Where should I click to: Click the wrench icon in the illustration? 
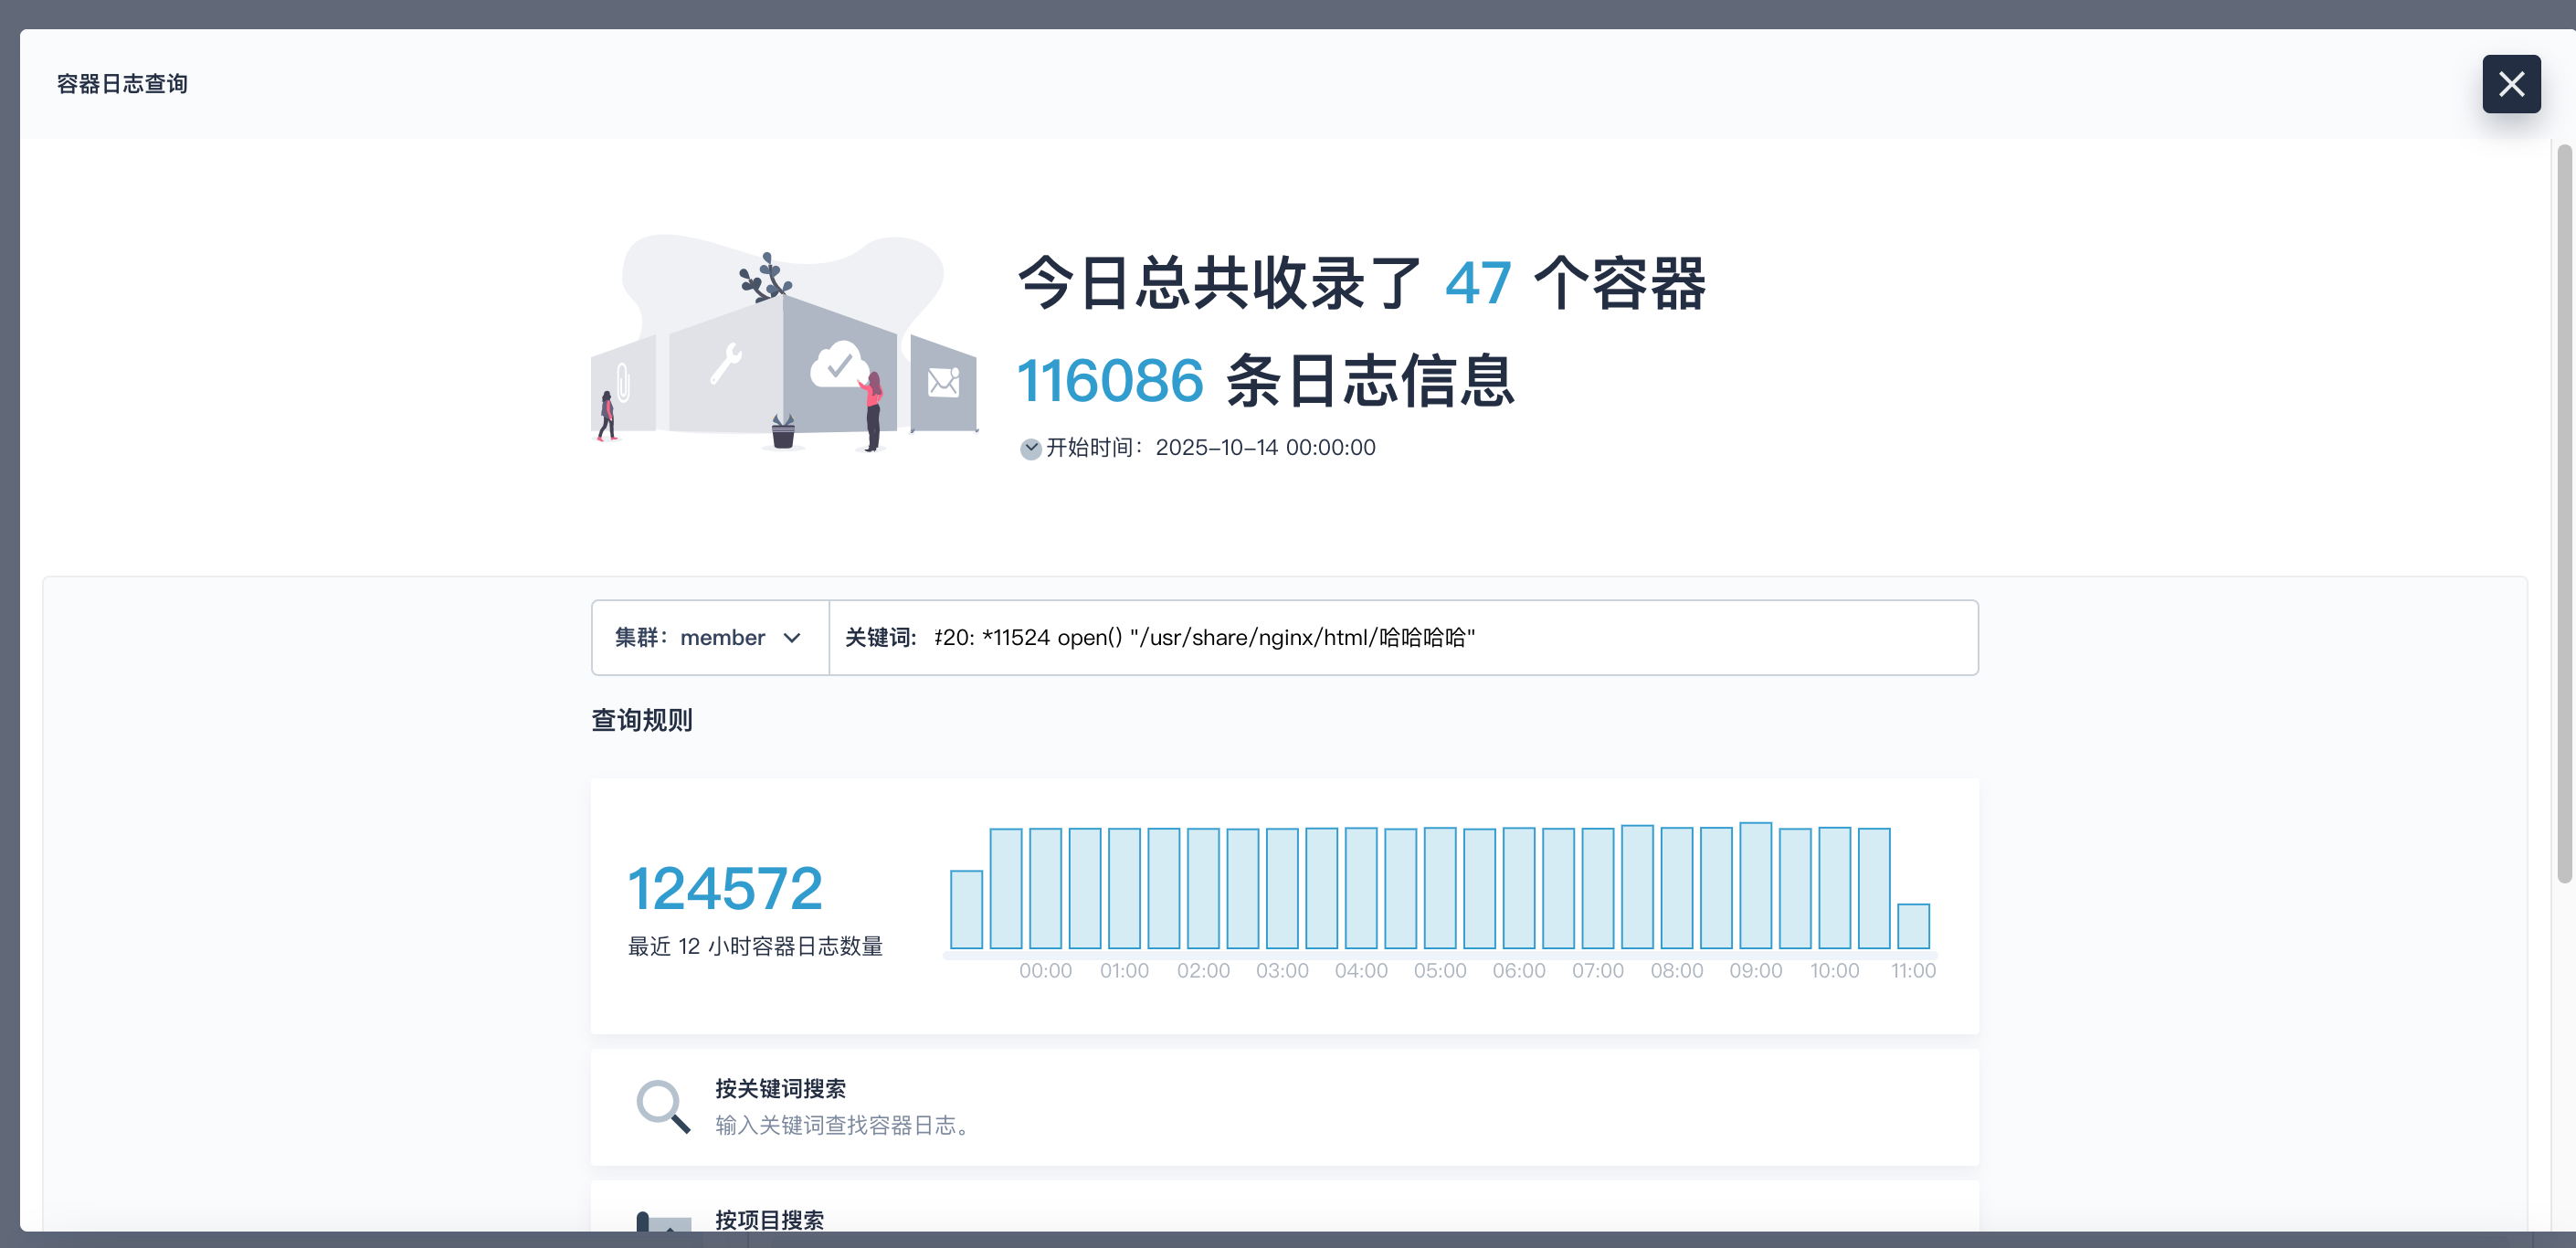pos(726,363)
